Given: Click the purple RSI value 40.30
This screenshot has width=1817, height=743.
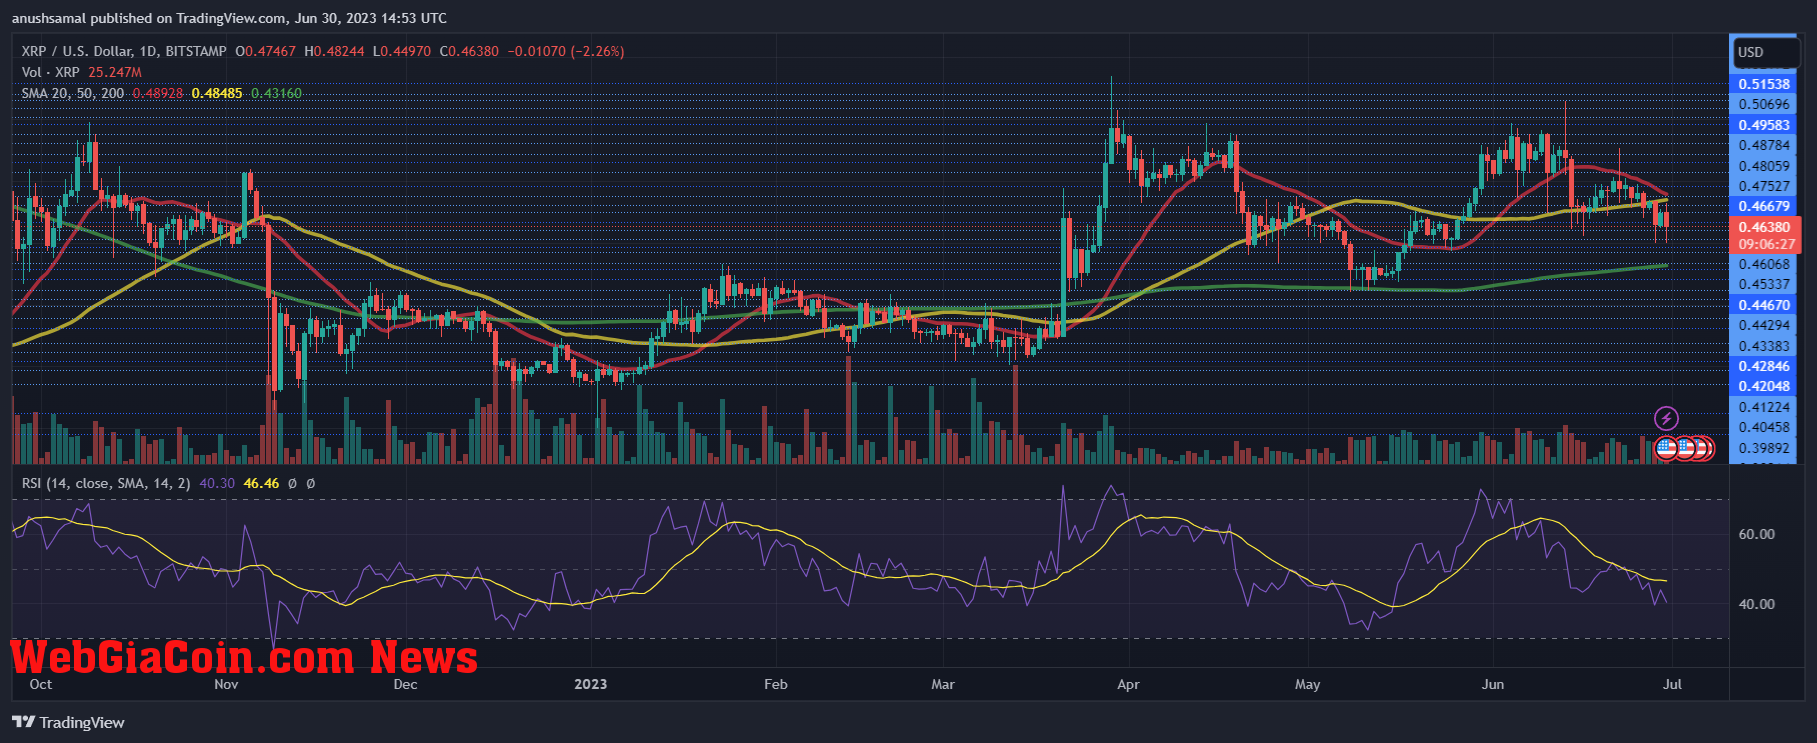Looking at the screenshot, I should [217, 483].
